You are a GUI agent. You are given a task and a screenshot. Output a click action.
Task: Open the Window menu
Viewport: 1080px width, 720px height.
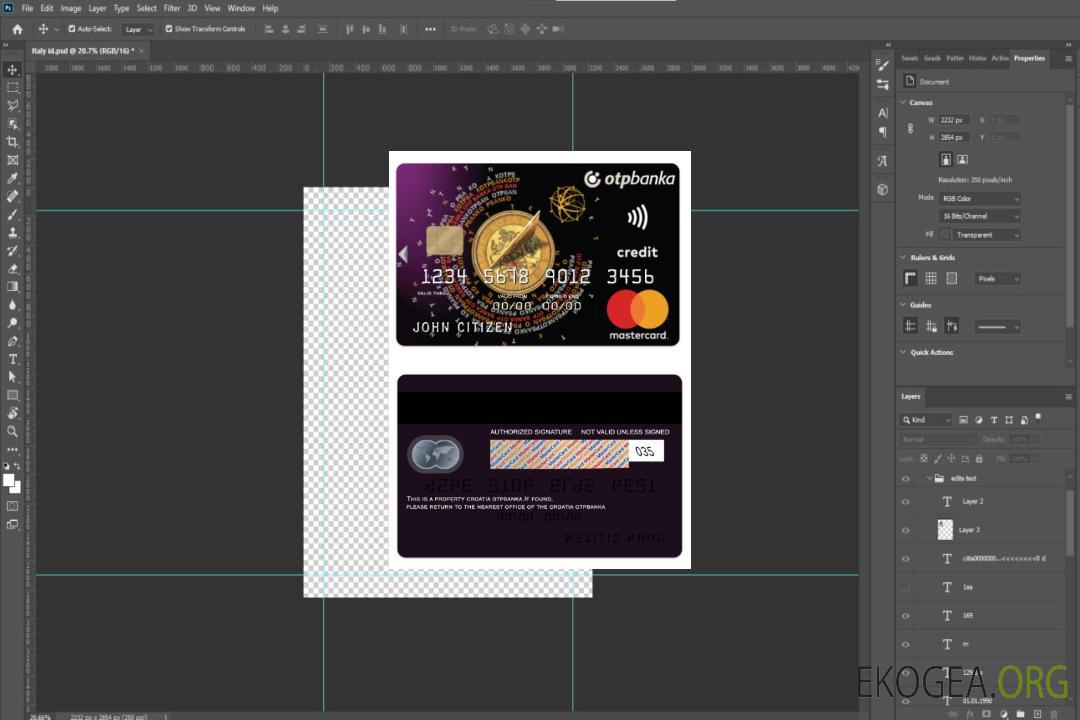(x=241, y=8)
